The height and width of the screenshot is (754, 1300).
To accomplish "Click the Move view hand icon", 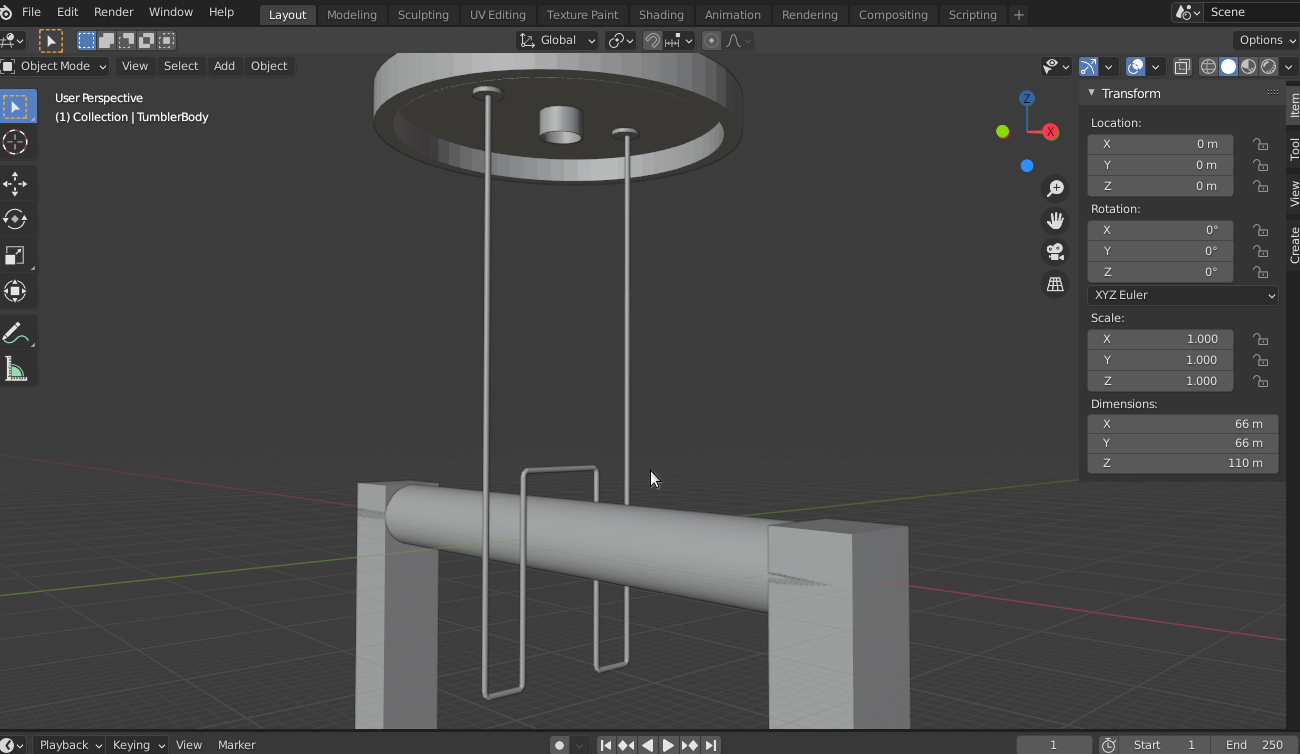I will (x=1055, y=220).
